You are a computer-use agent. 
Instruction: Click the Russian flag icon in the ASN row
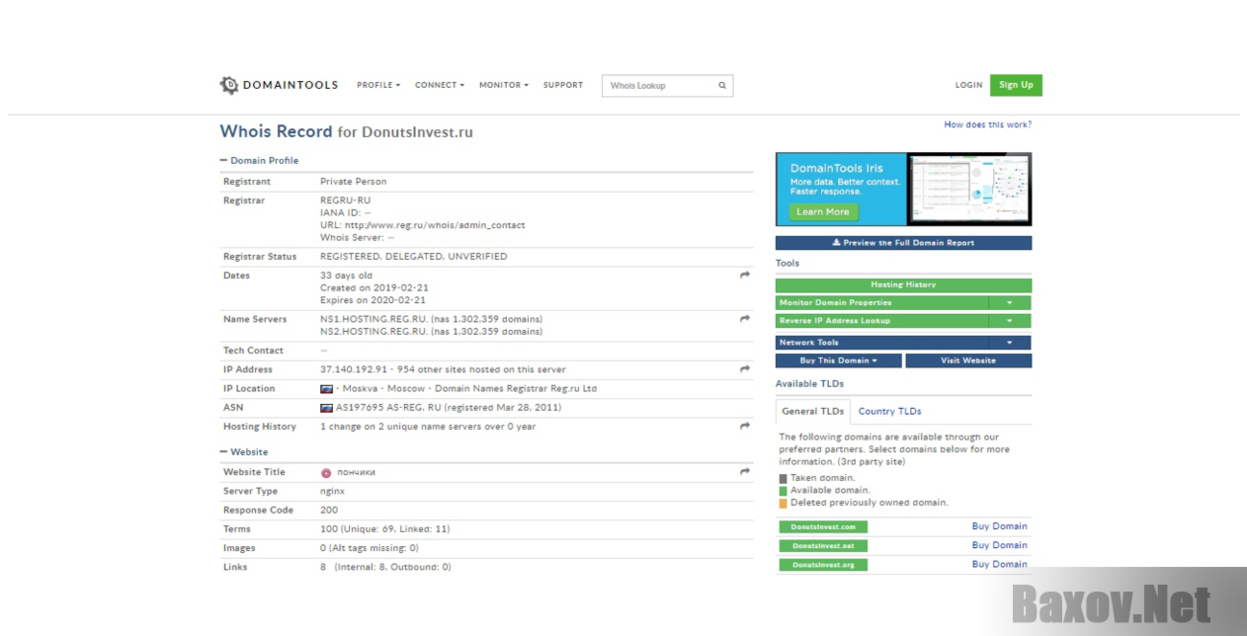pos(326,408)
